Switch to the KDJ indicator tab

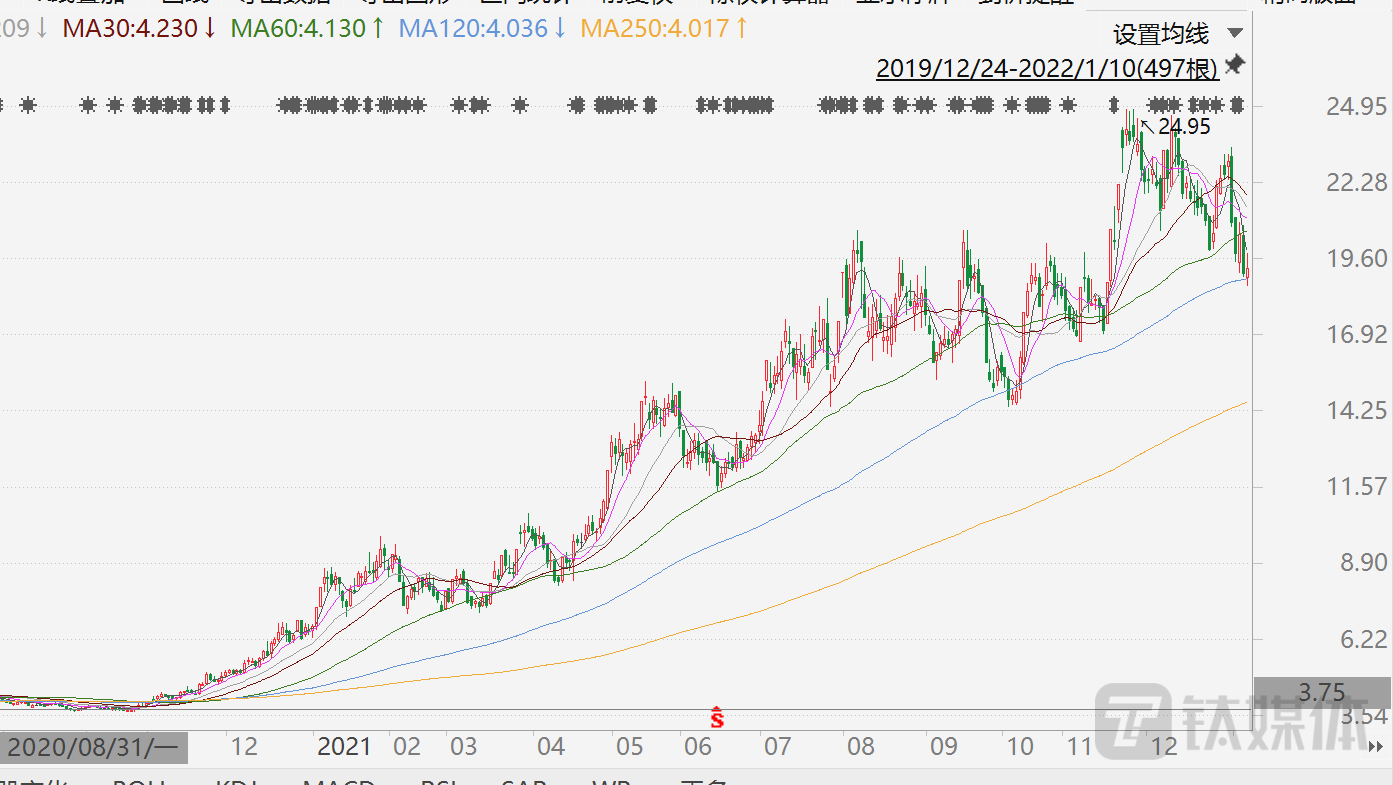[x=236, y=782]
